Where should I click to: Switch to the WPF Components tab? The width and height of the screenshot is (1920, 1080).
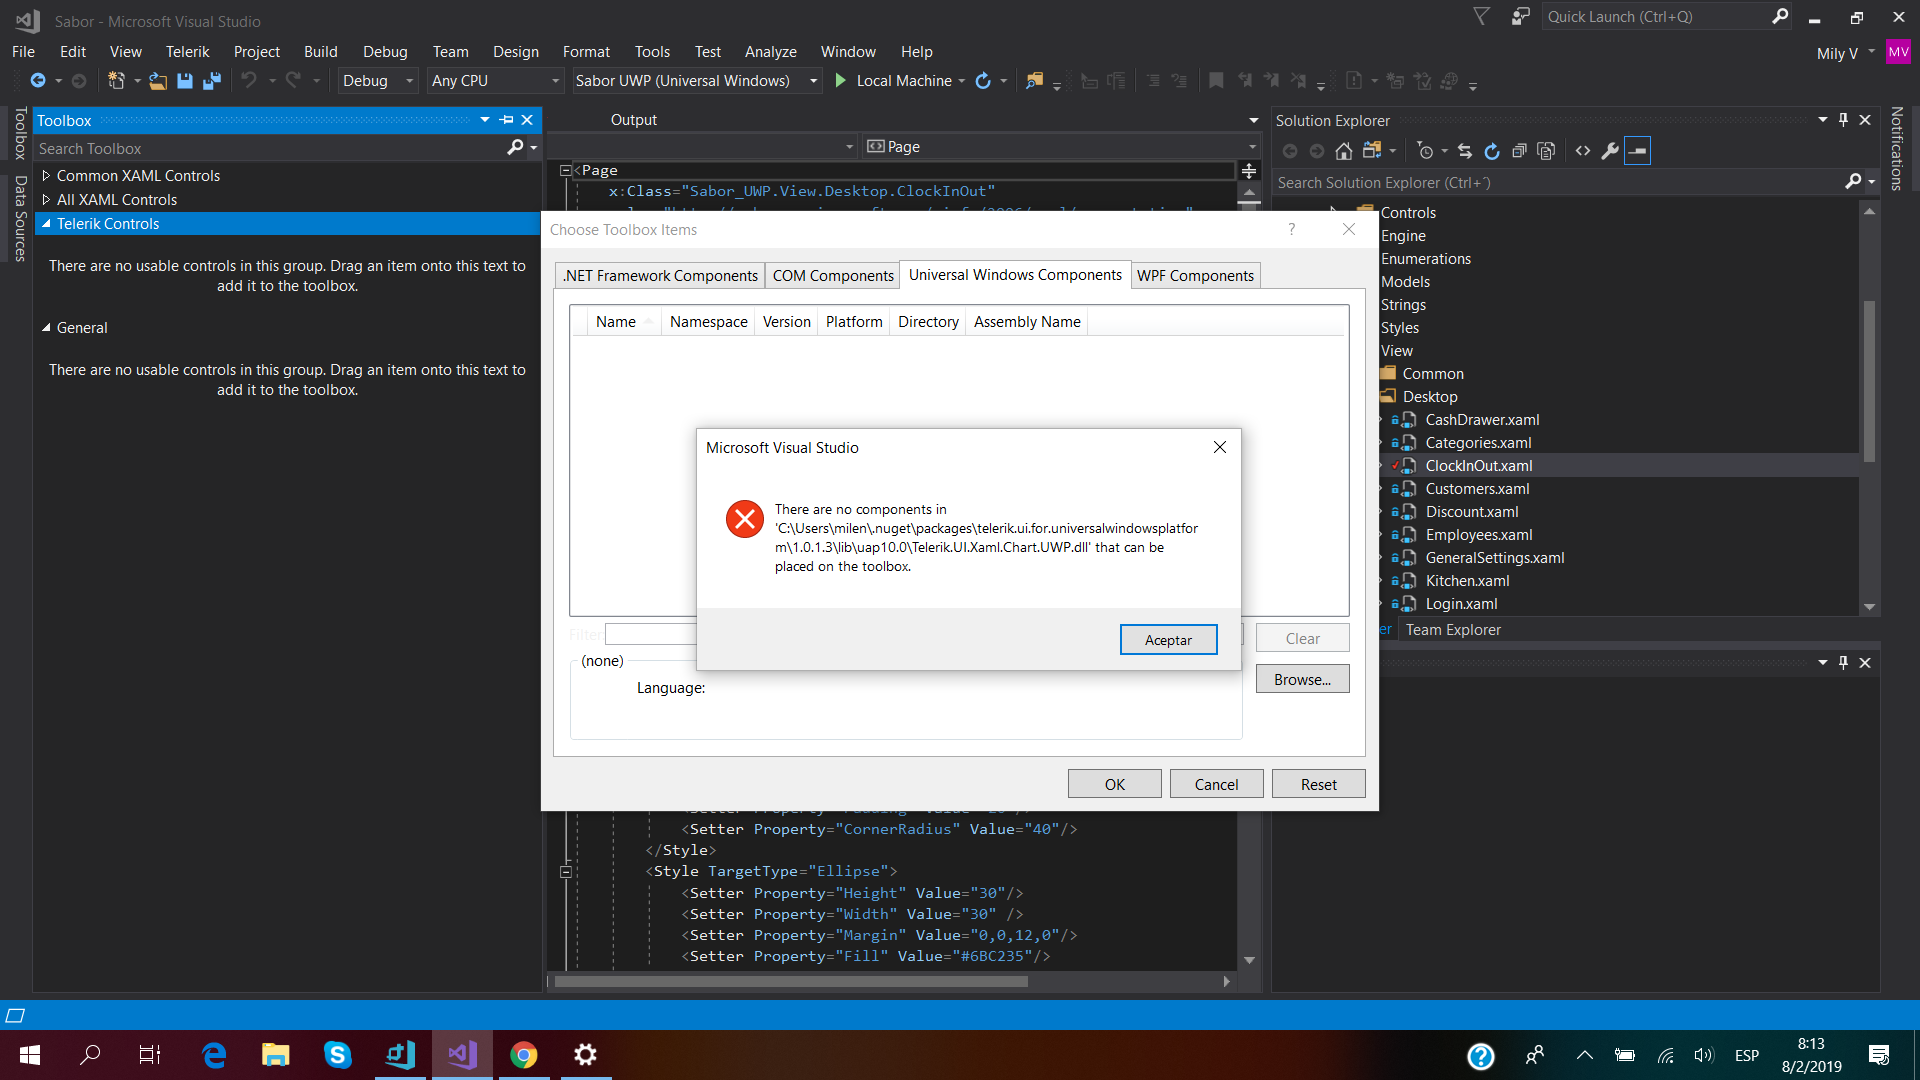click(x=1195, y=276)
